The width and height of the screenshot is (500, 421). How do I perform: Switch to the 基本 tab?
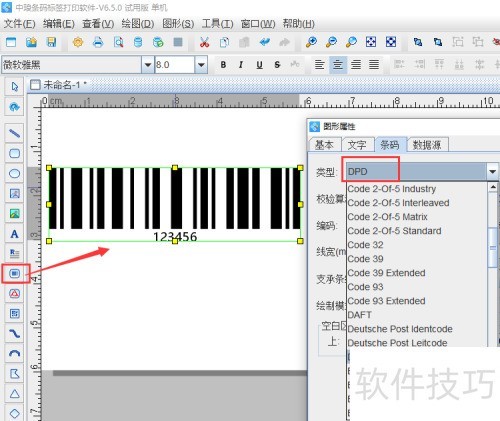click(324, 145)
